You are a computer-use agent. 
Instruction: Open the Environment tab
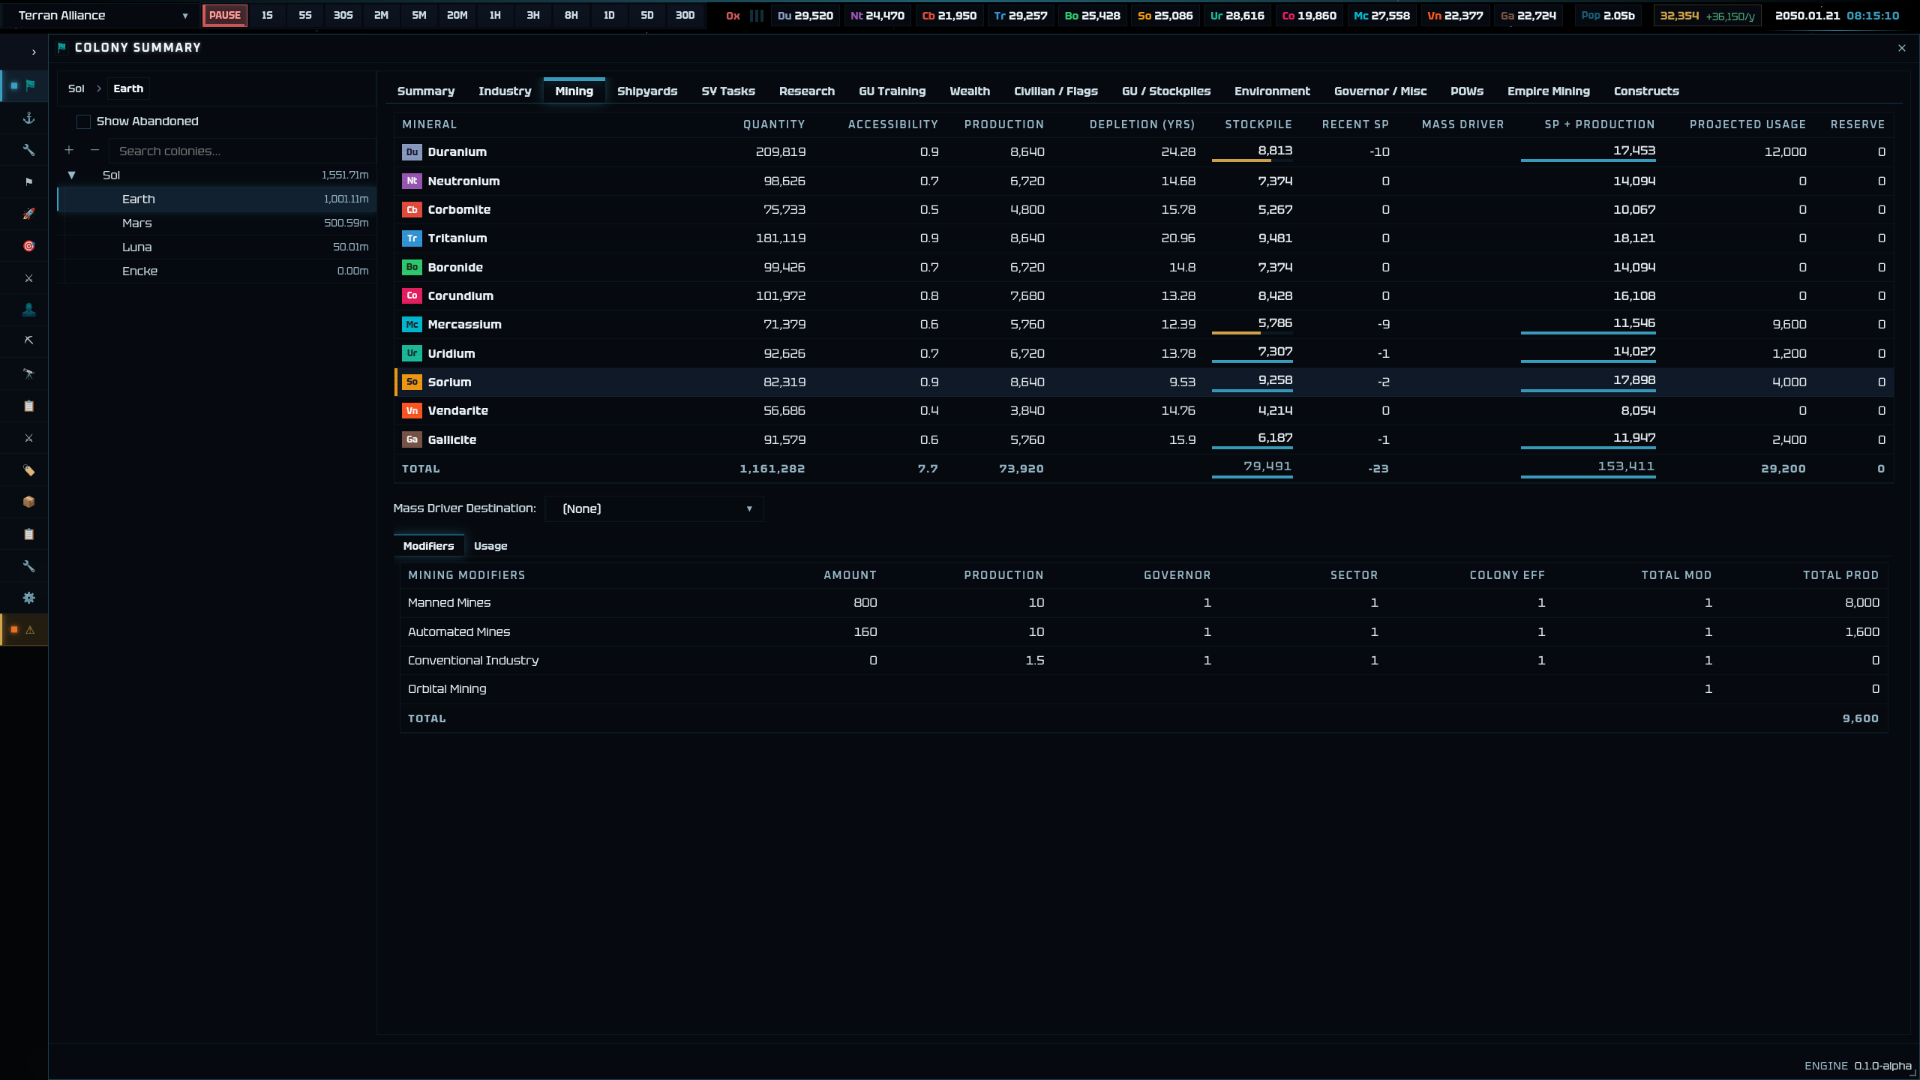point(1272,91)
